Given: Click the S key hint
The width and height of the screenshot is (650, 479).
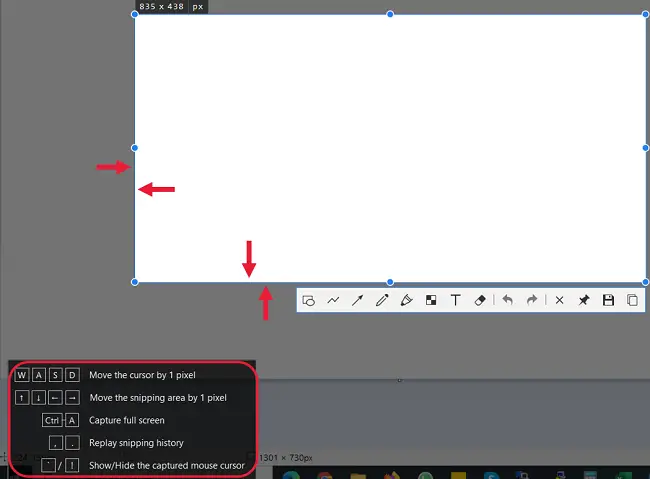Looking at the screenshot, I should pyautogui.click(x=55, y=375).
